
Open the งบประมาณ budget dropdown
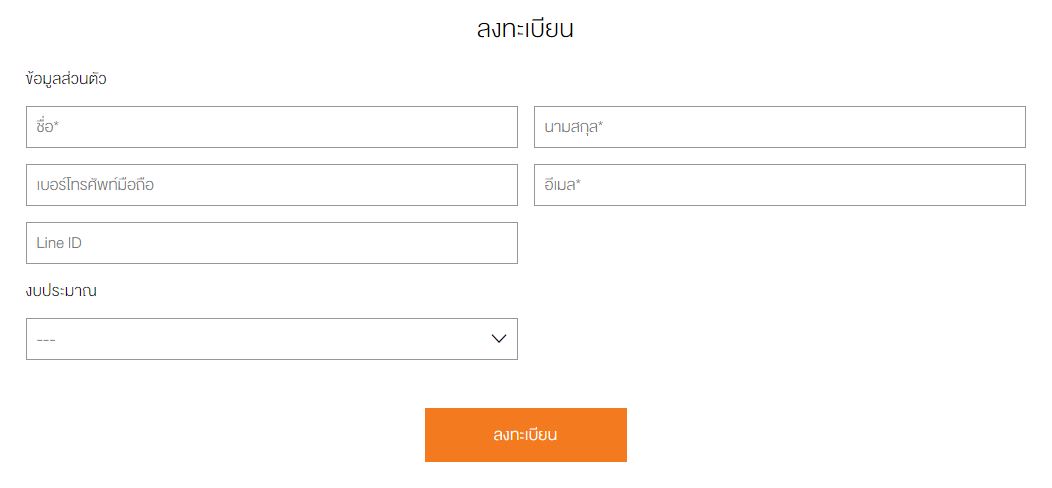click(271, 339)
